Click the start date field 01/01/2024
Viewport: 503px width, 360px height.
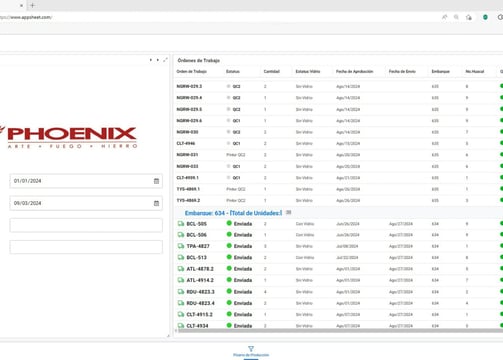(x=86, y=181)
